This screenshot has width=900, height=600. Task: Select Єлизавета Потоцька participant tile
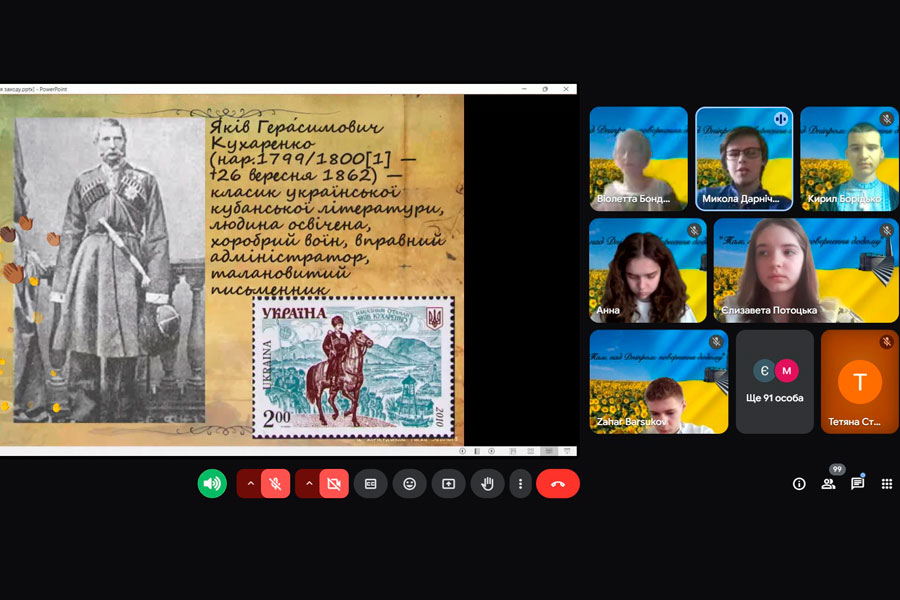point(806,270)
